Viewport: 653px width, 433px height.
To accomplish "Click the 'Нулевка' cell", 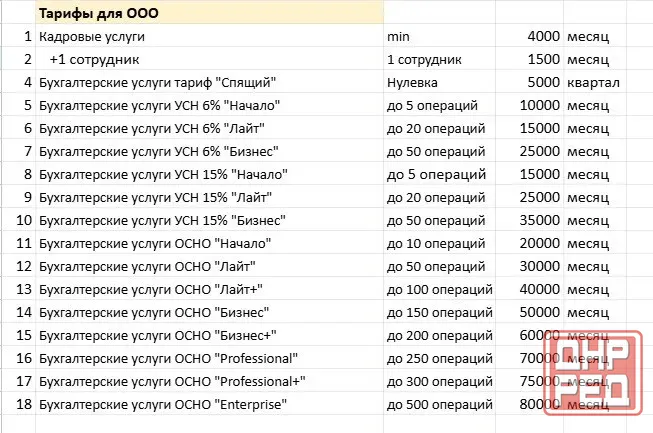I will (439, 82).
